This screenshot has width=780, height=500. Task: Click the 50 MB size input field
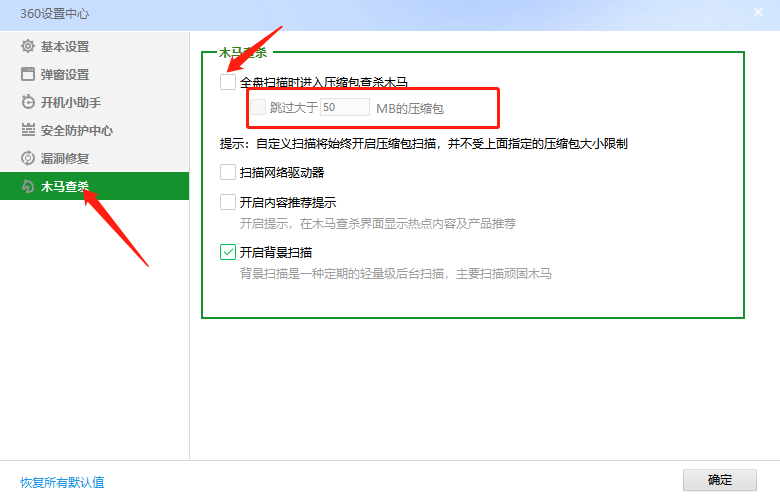[345, 107]
